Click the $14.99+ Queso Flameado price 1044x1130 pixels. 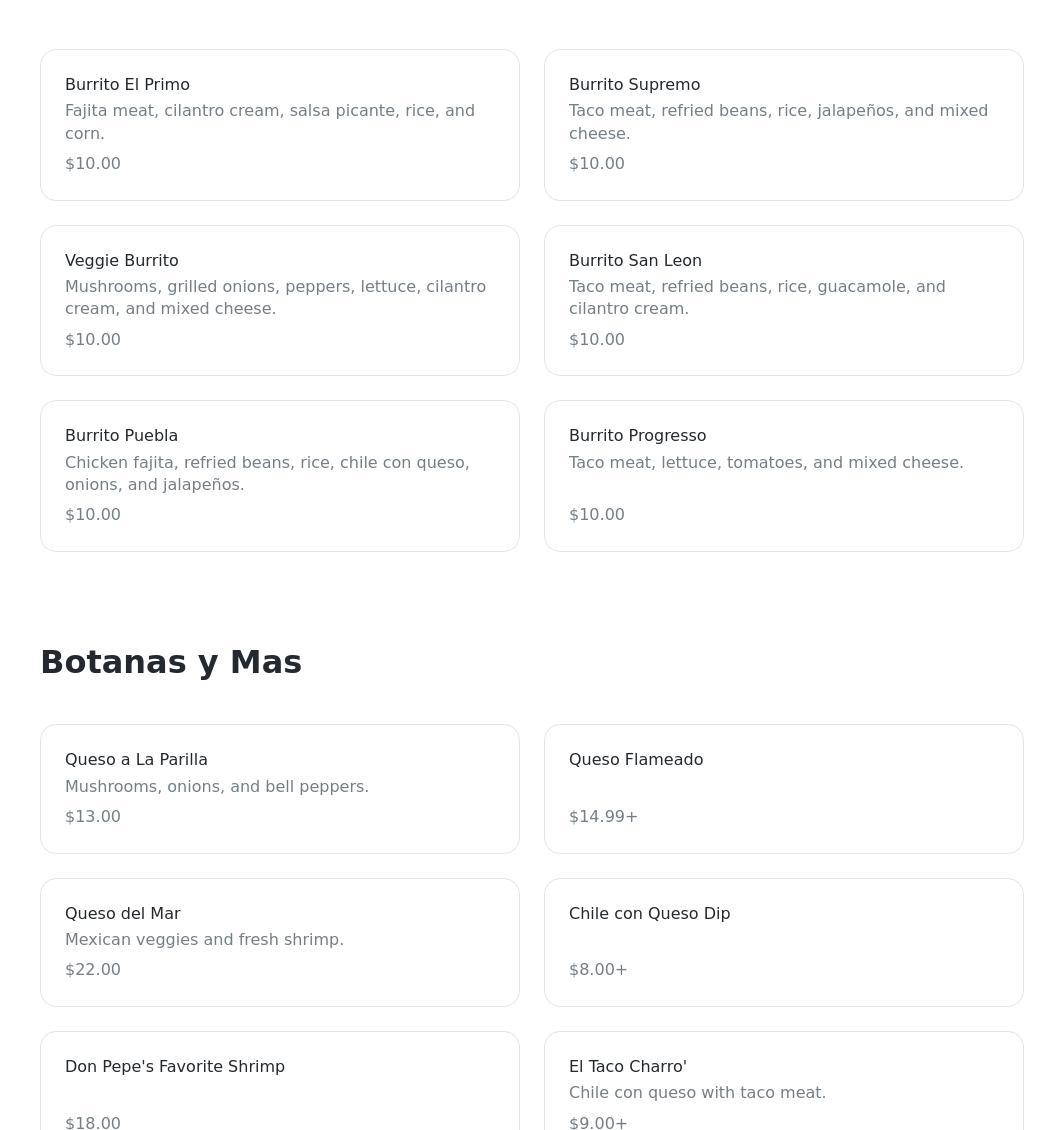click(603, 817)
